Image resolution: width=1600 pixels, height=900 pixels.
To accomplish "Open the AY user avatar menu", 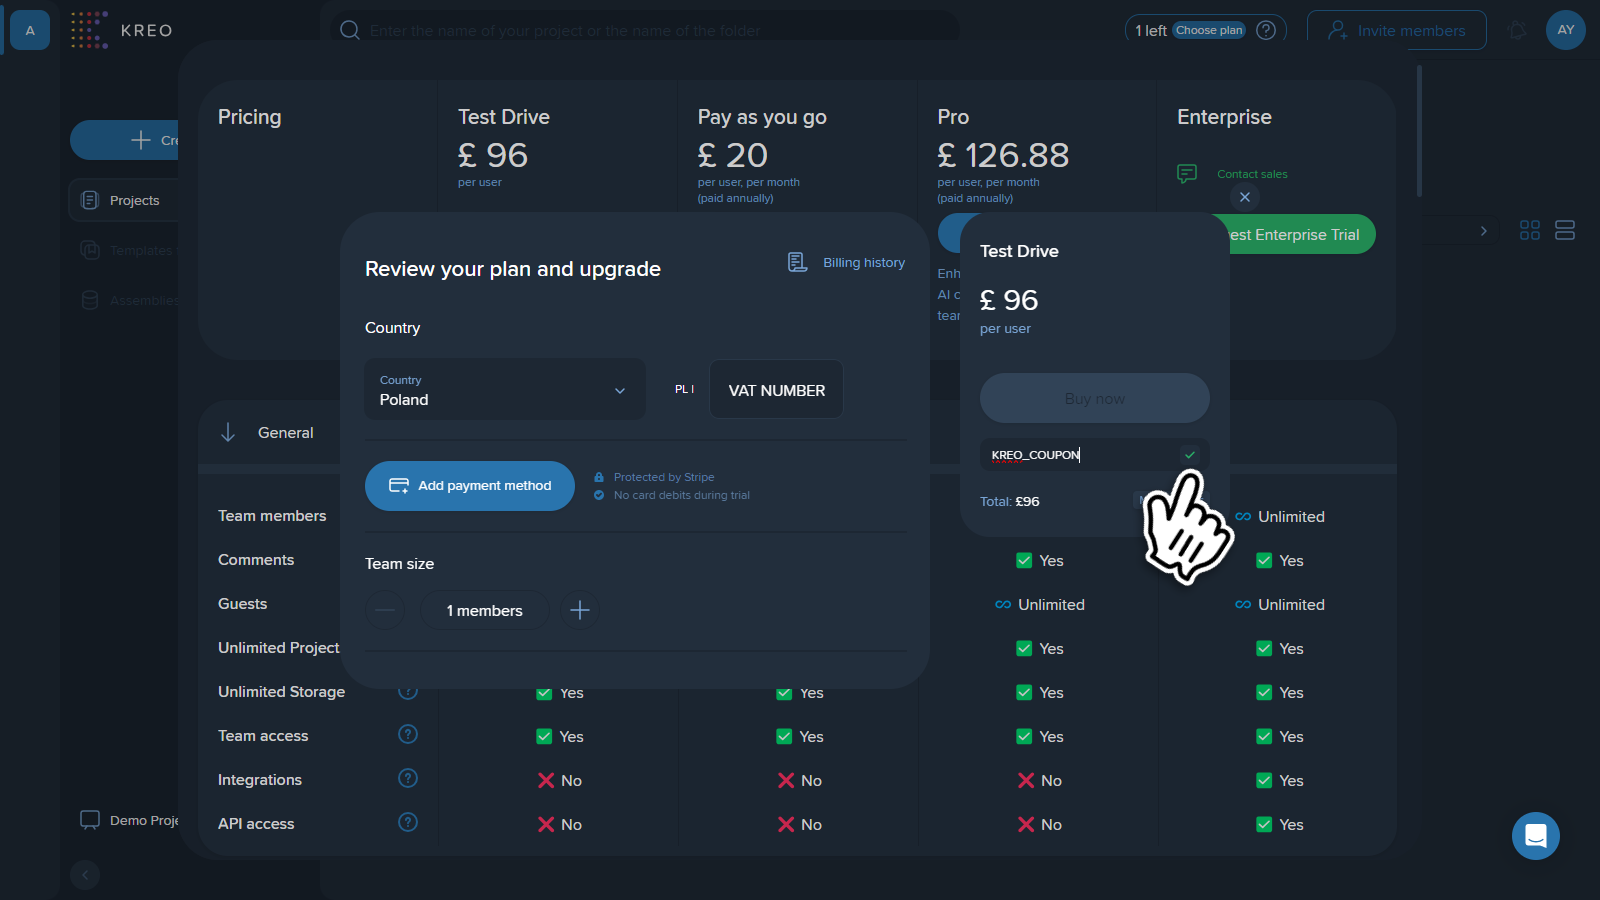I will click(x=1566, y=30).
